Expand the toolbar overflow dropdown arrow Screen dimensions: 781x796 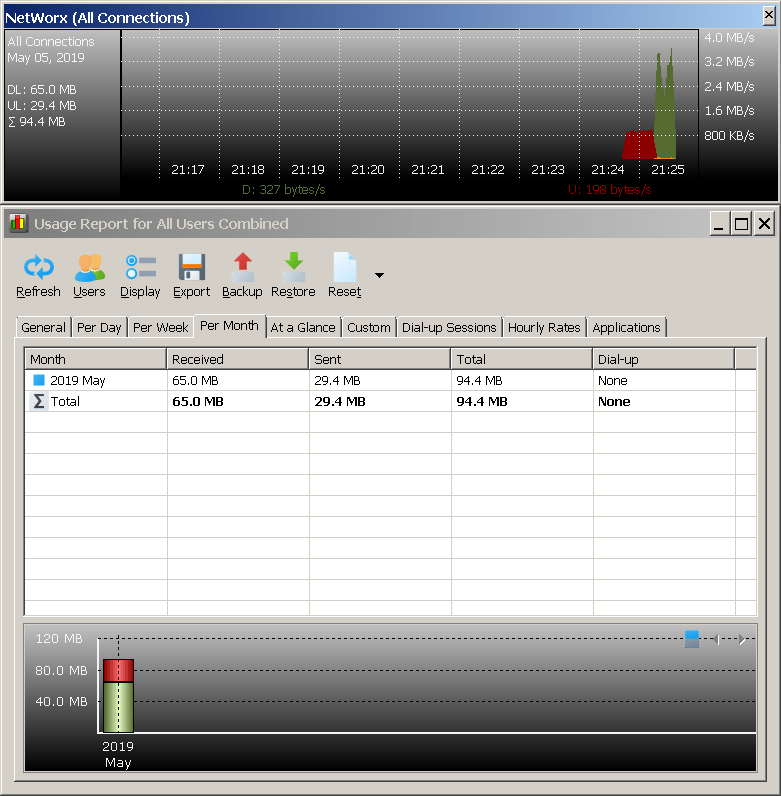coord(379,275)
